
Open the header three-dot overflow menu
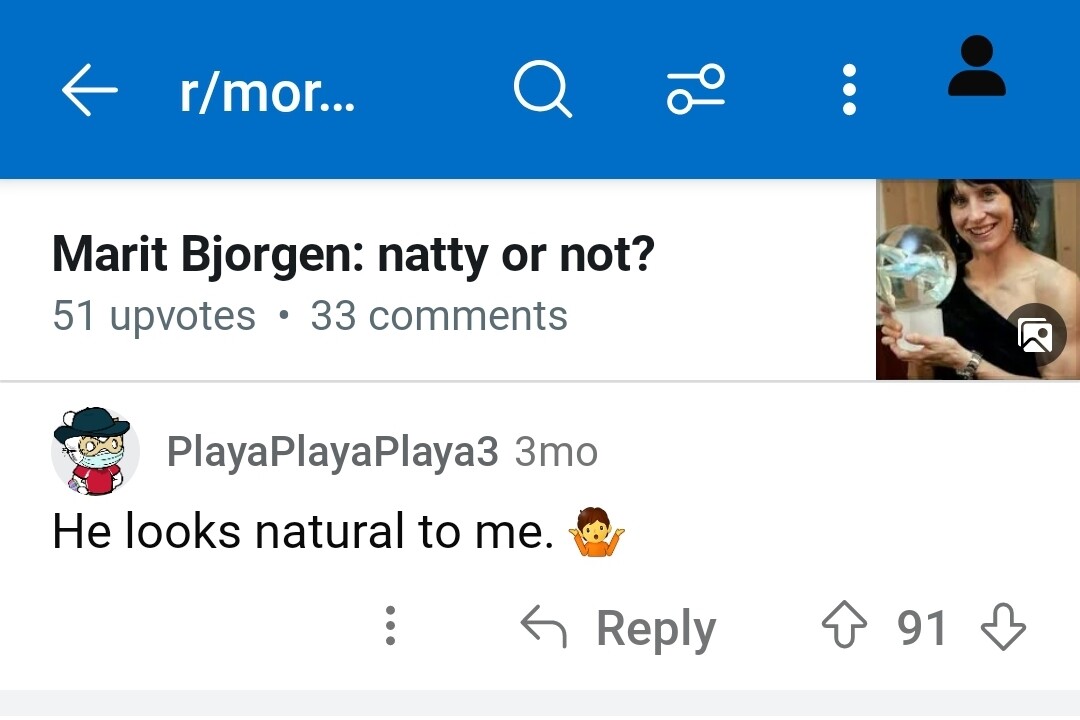point(849,90)
